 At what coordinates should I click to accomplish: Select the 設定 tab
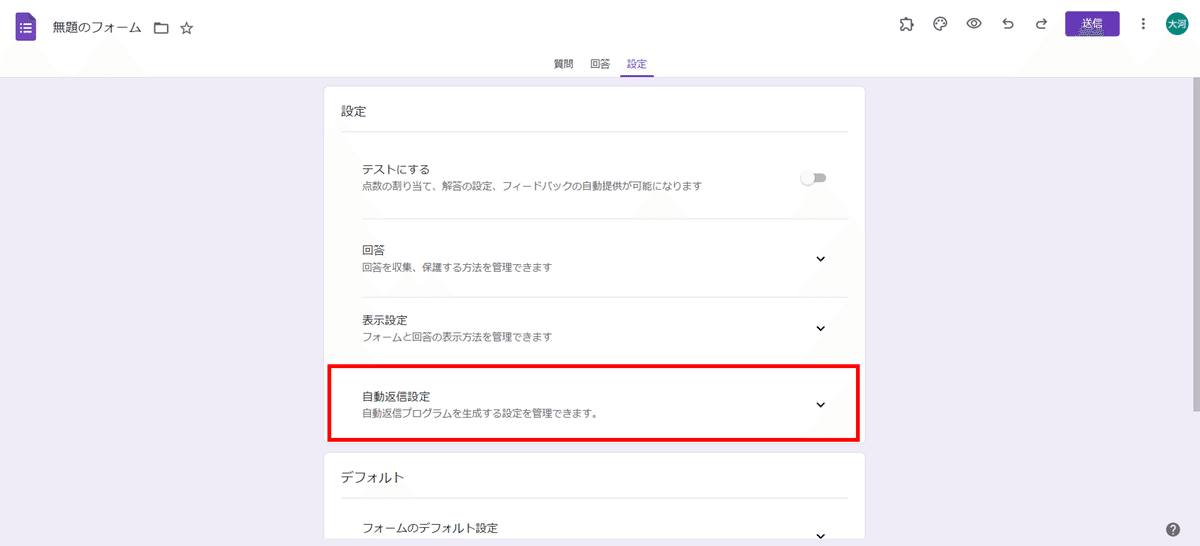coord(637,64)
